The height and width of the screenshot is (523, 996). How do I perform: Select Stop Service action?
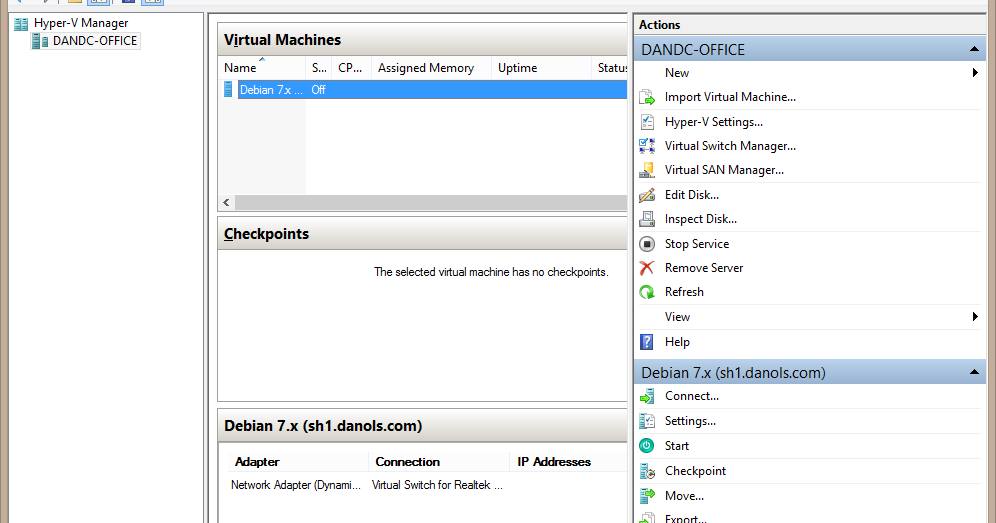[x=697, y=244]
